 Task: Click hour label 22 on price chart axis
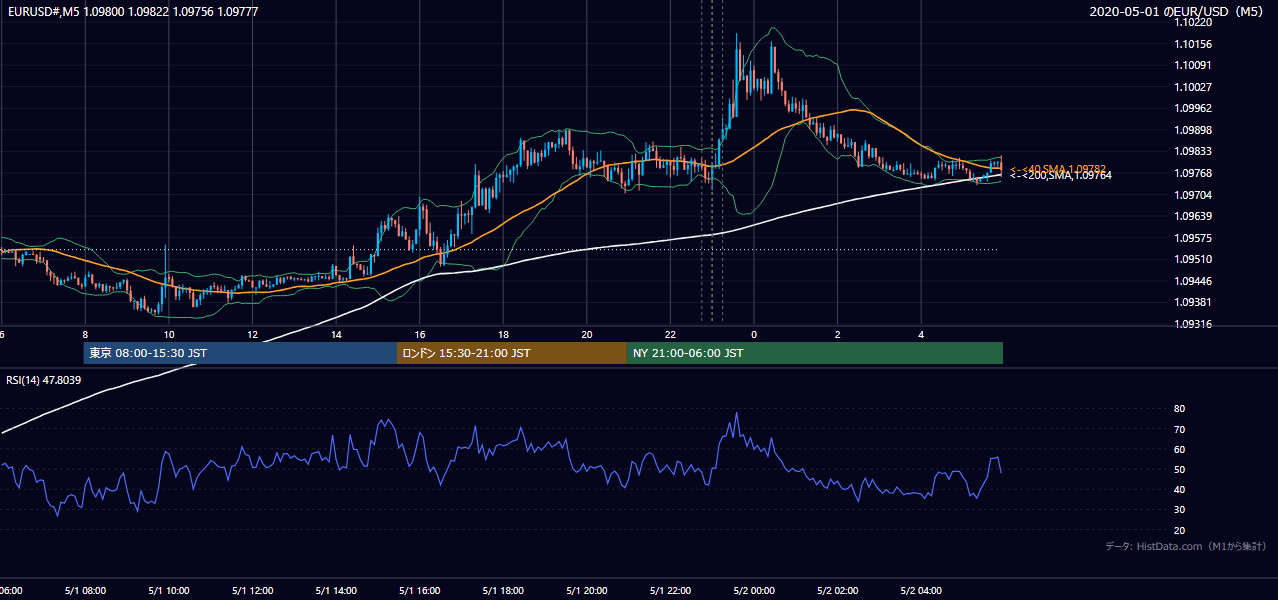671,335
